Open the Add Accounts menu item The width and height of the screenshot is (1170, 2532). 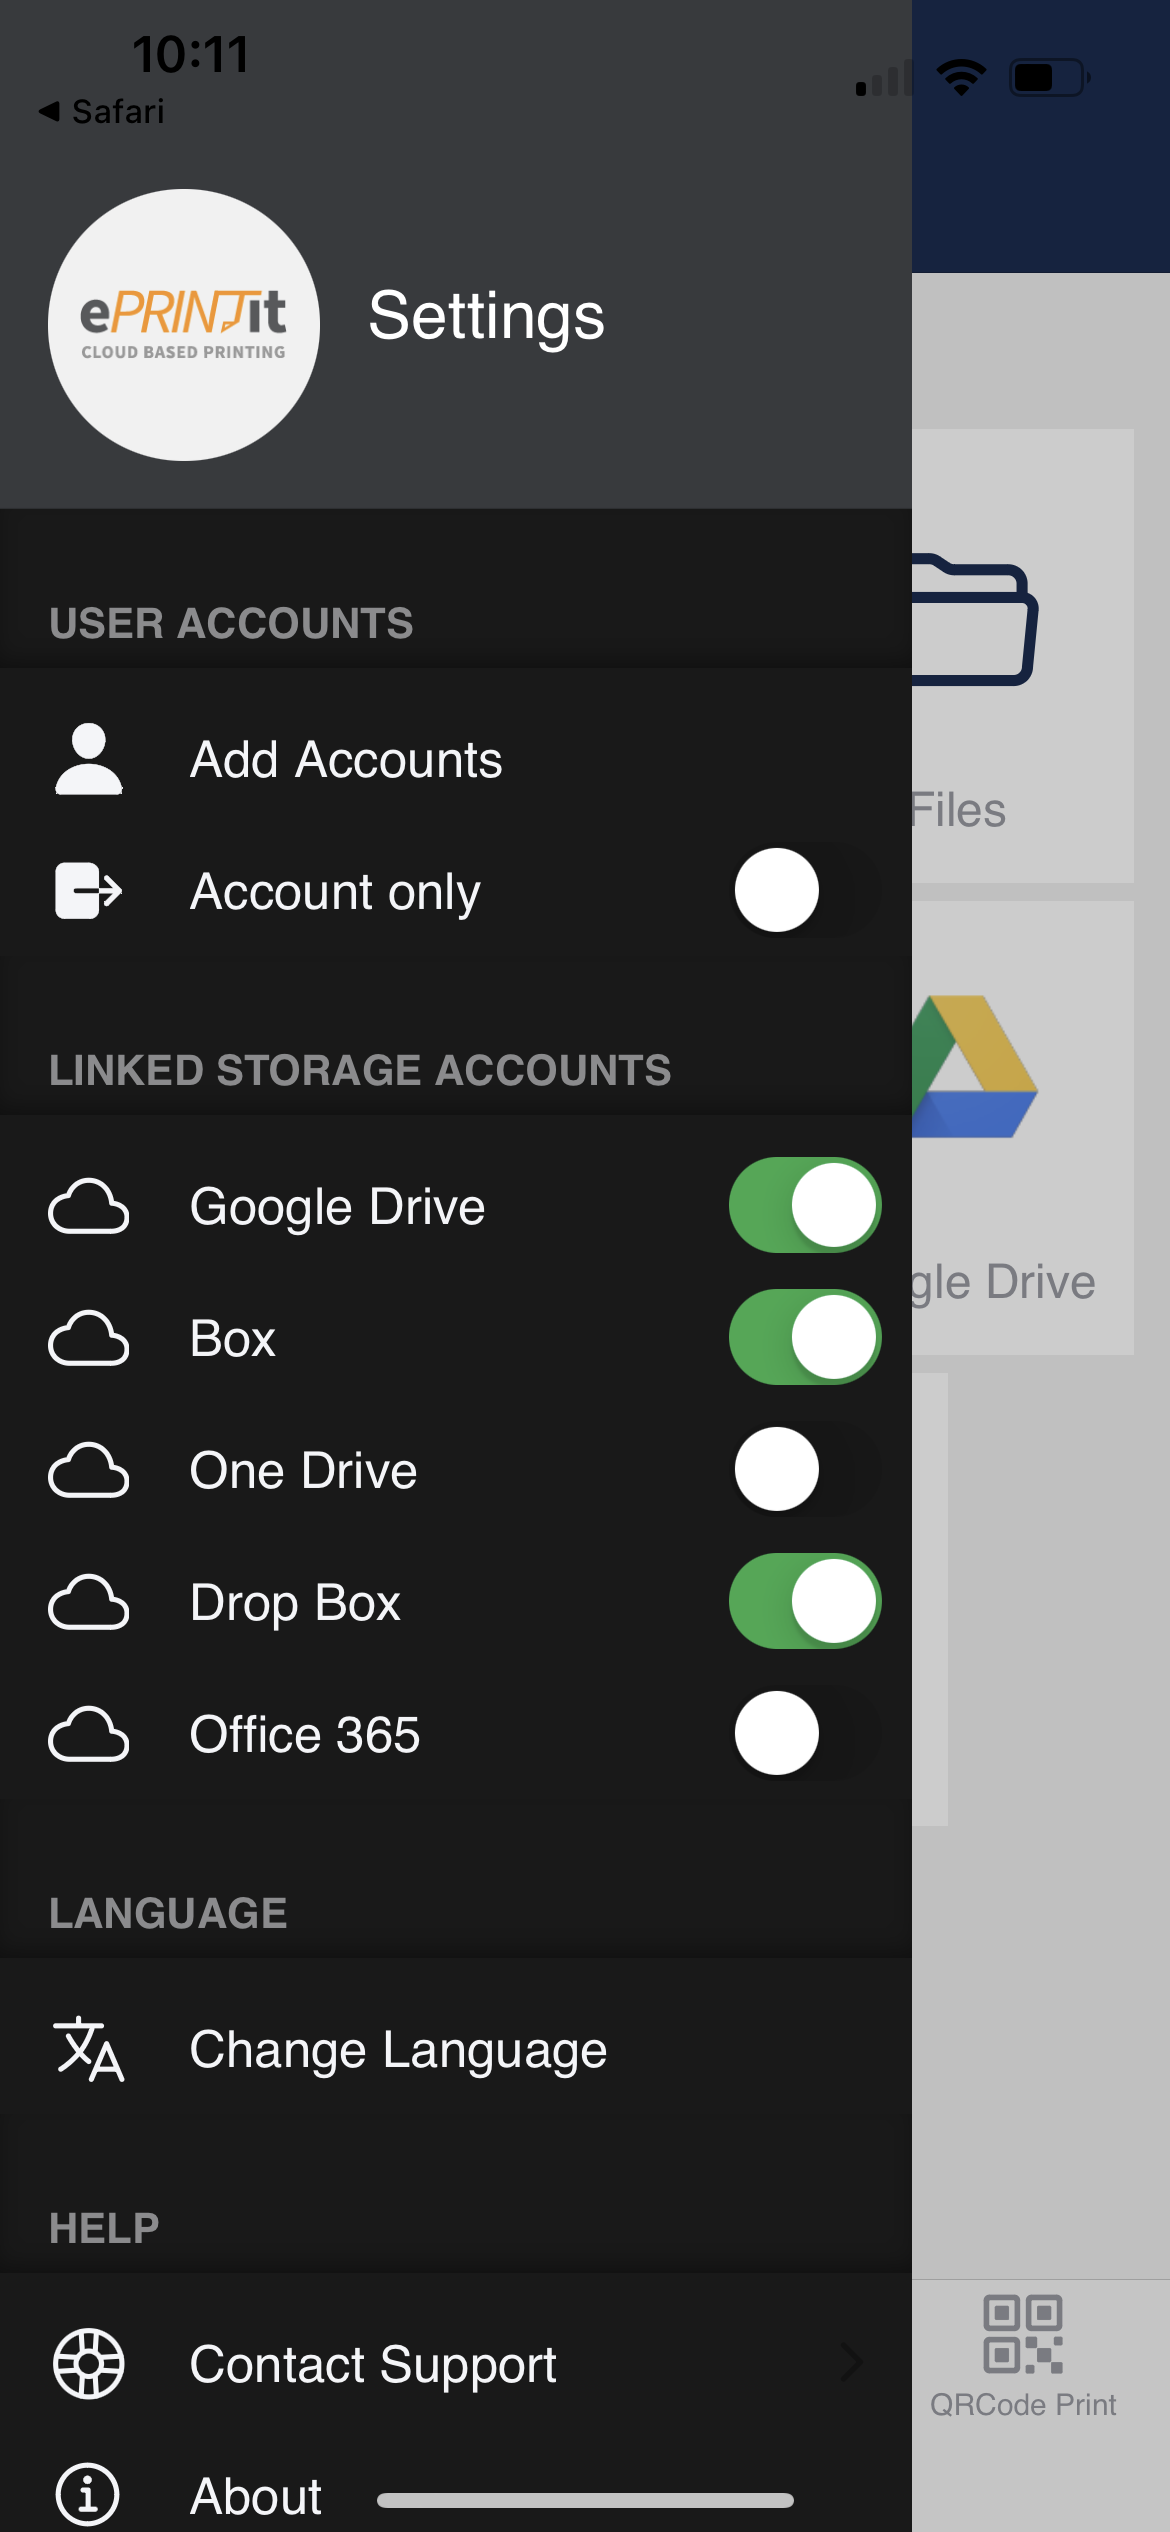[346, 760]
